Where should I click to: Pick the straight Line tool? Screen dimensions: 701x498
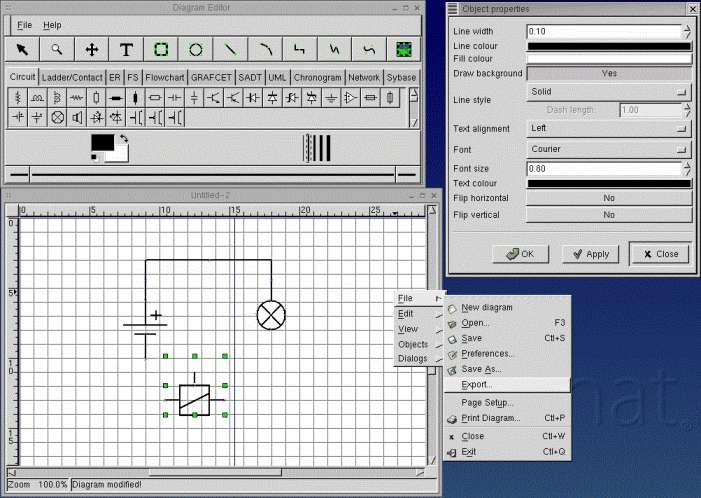click(230, 48)
